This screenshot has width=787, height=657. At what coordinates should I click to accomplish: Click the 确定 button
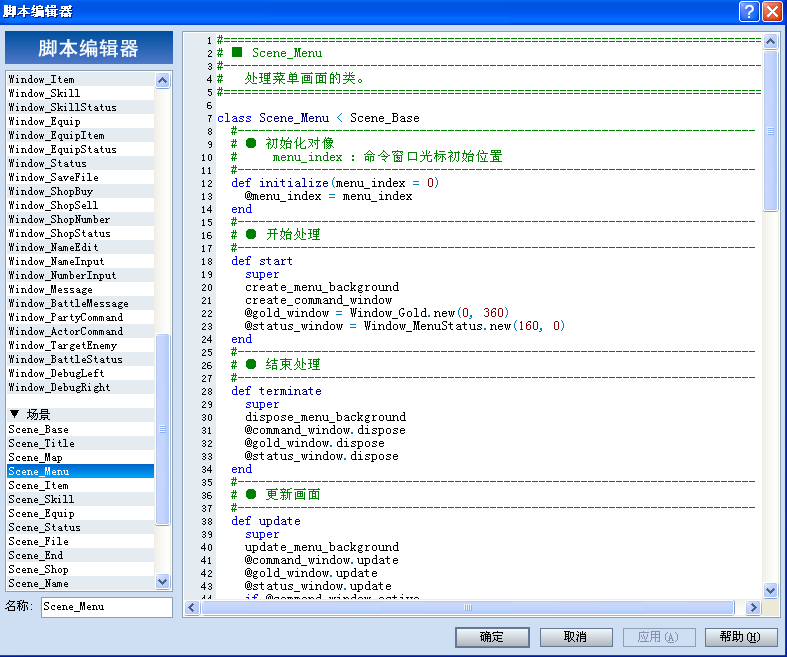coord(492,637)
